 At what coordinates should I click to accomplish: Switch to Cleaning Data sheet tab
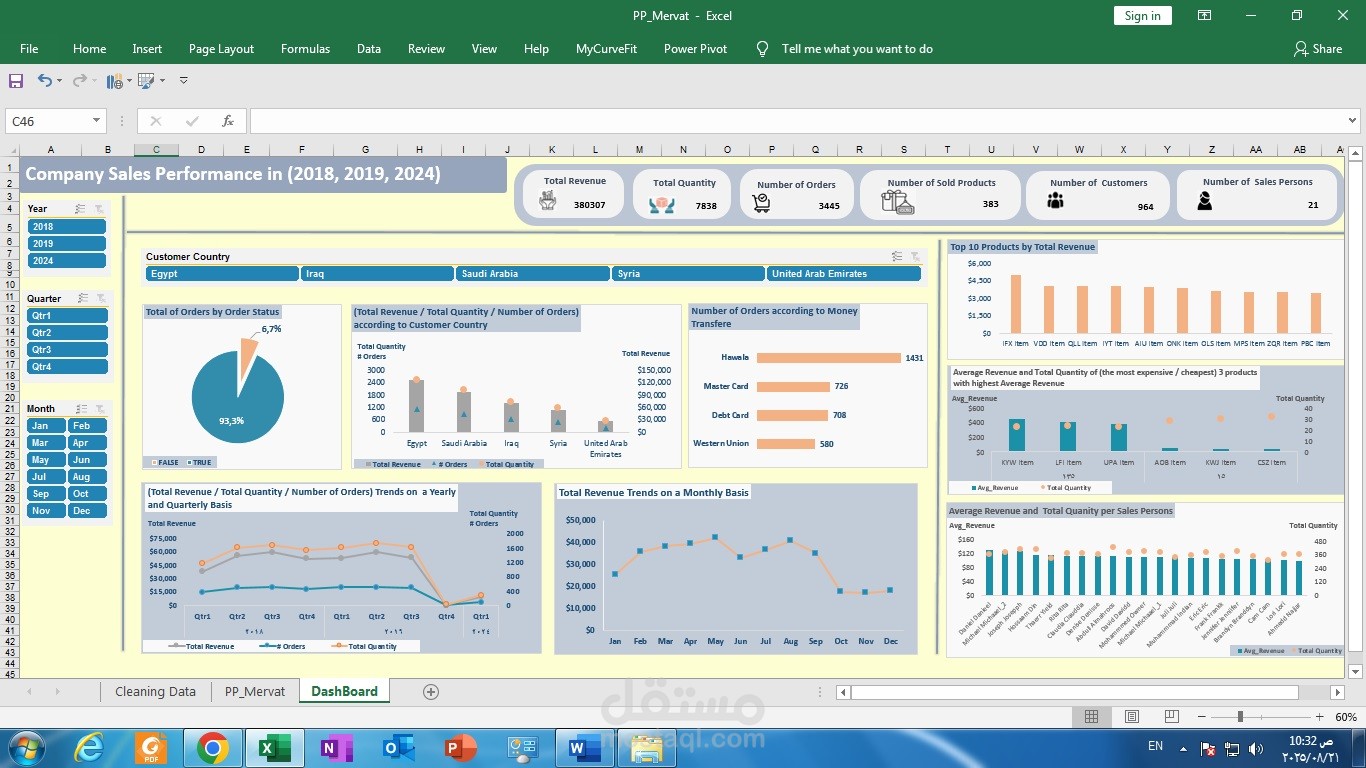tap(155, 691)
